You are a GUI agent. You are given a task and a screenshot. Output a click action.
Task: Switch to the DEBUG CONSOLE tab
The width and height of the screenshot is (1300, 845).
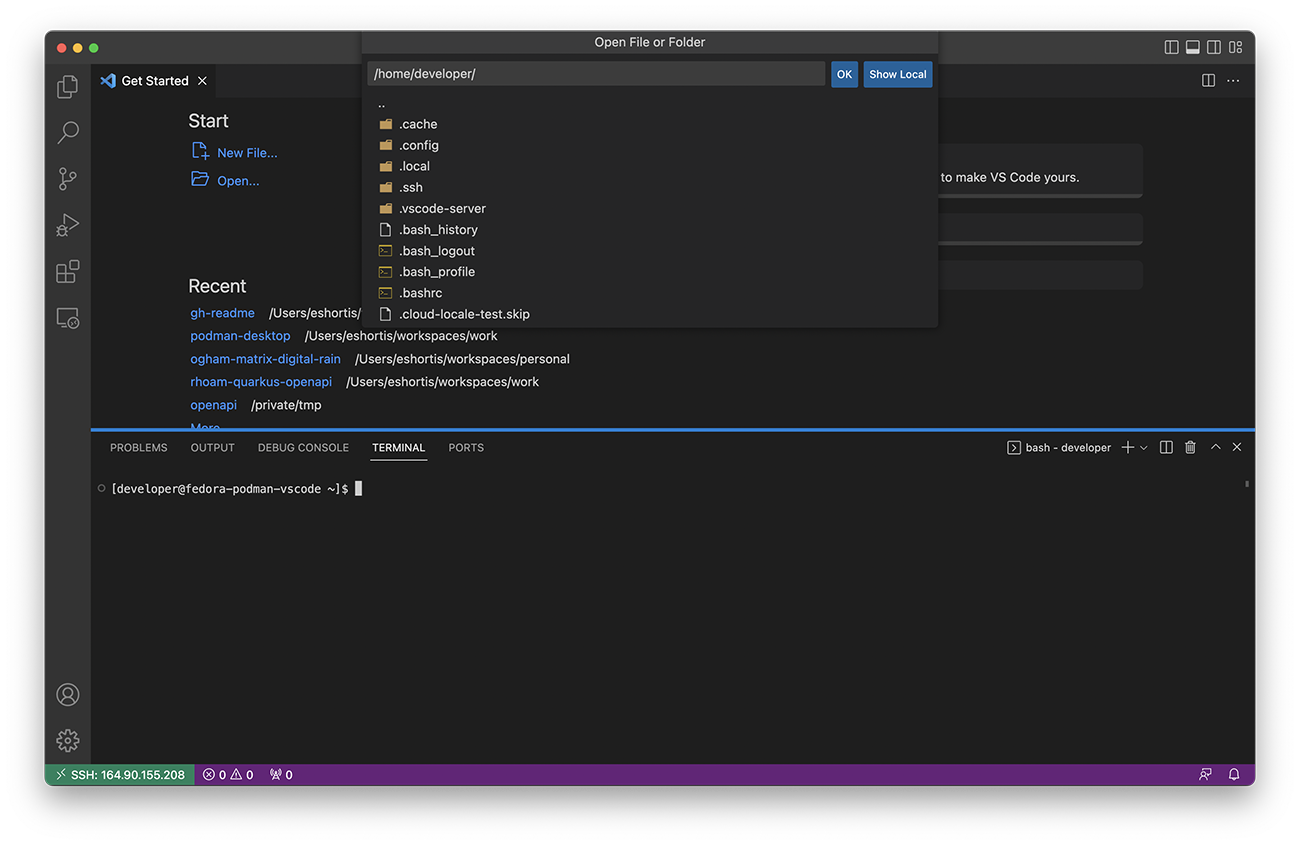click(303, 448)
